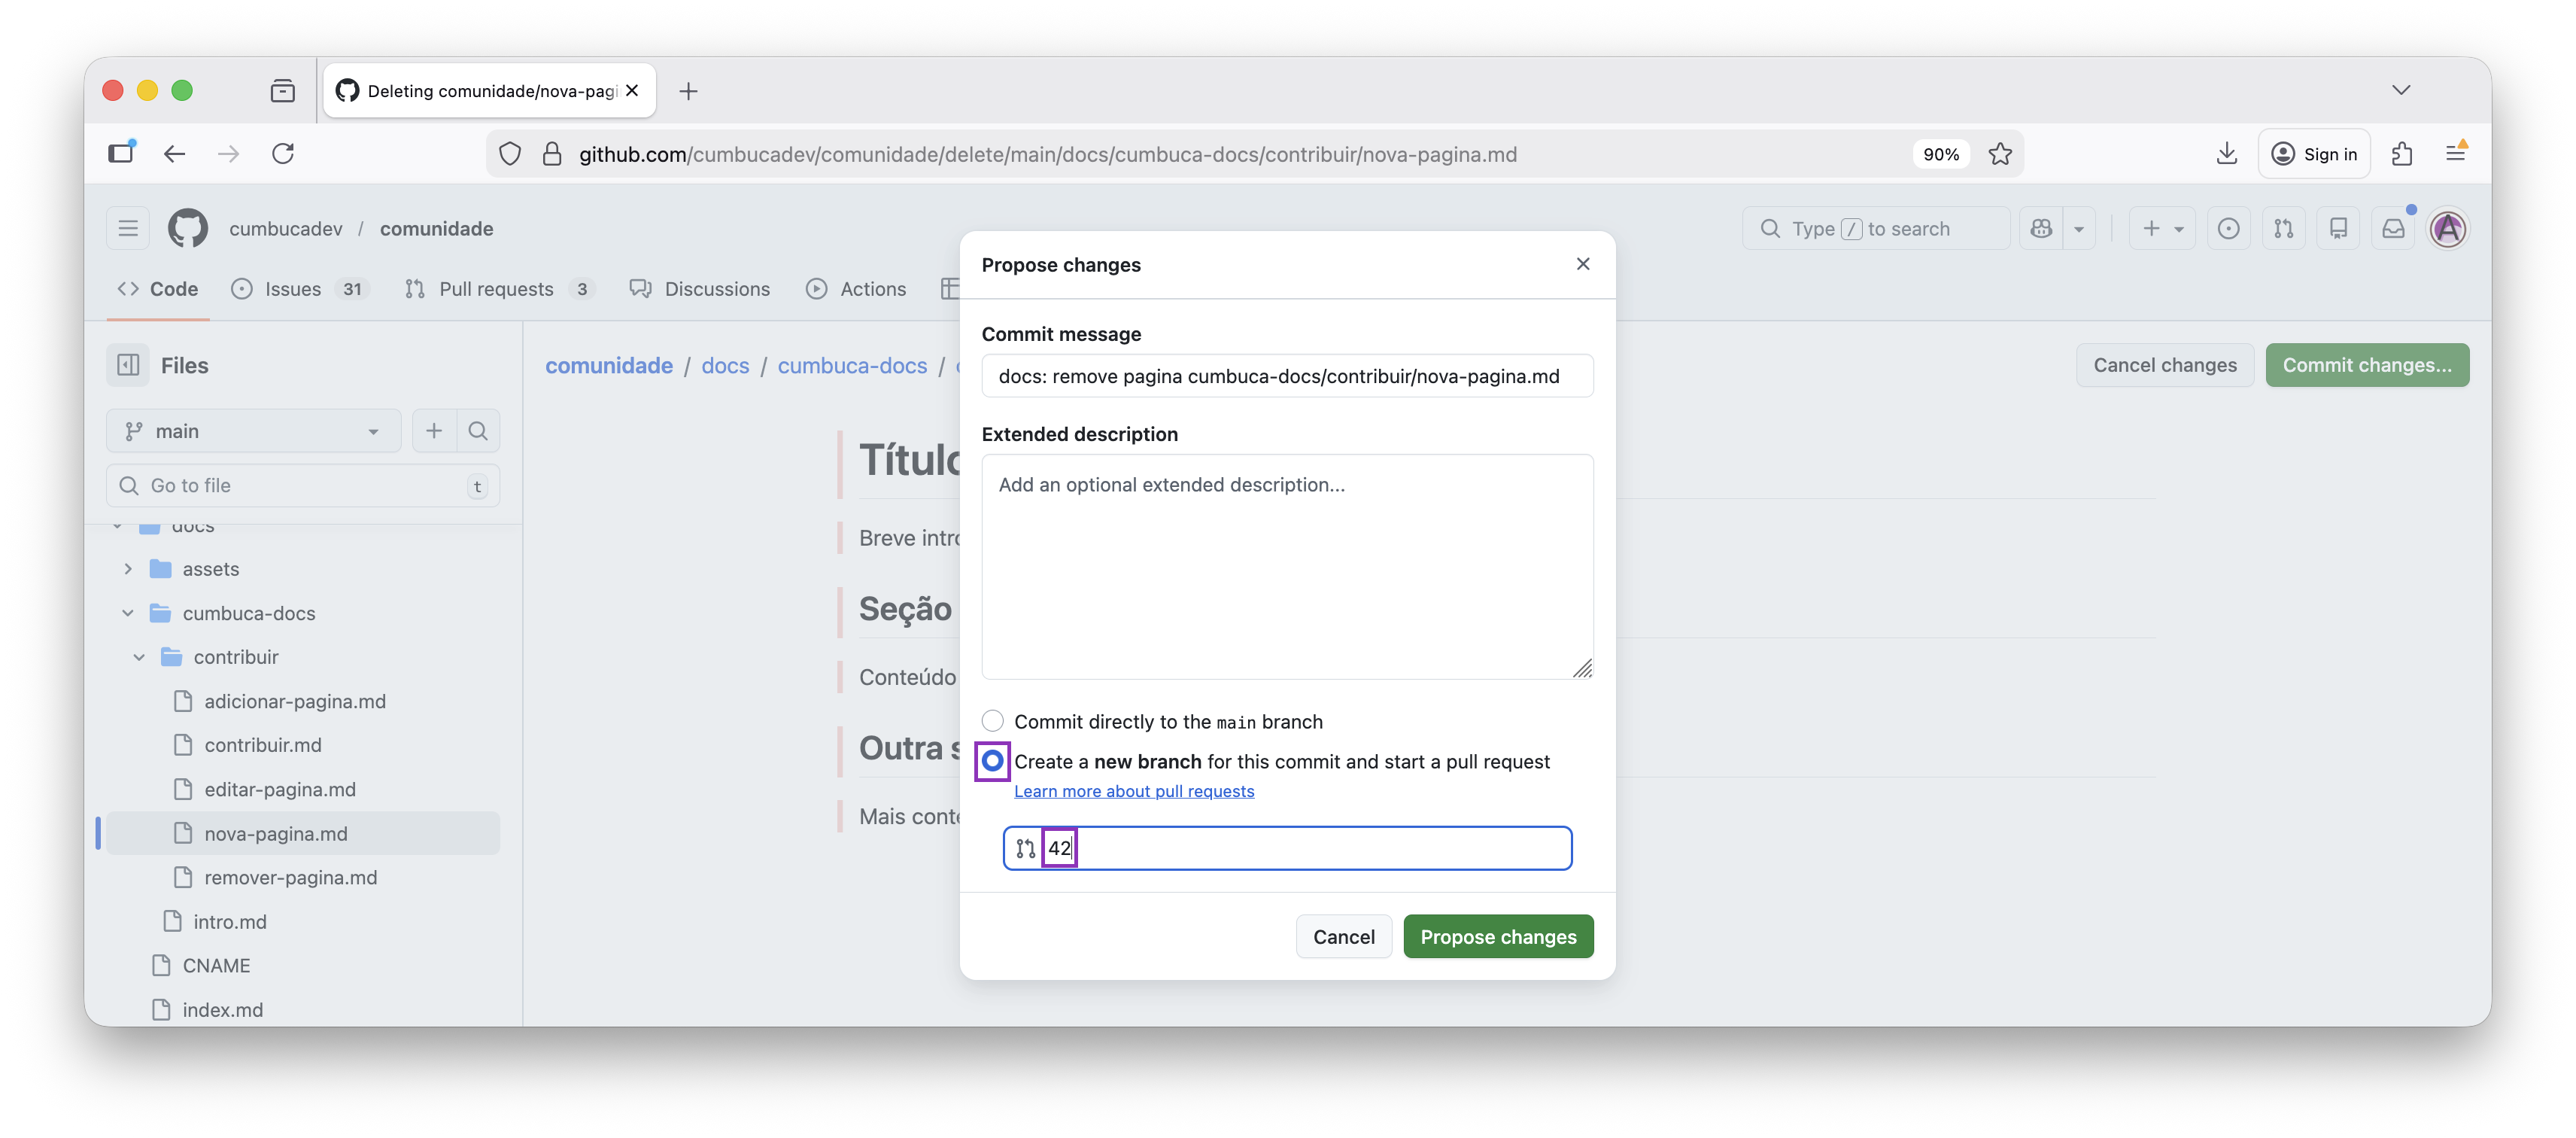The height and width of the screenshot is (1138, 2576).
Task: Close the Propose changes dialog
Action: click(1583, 264)
